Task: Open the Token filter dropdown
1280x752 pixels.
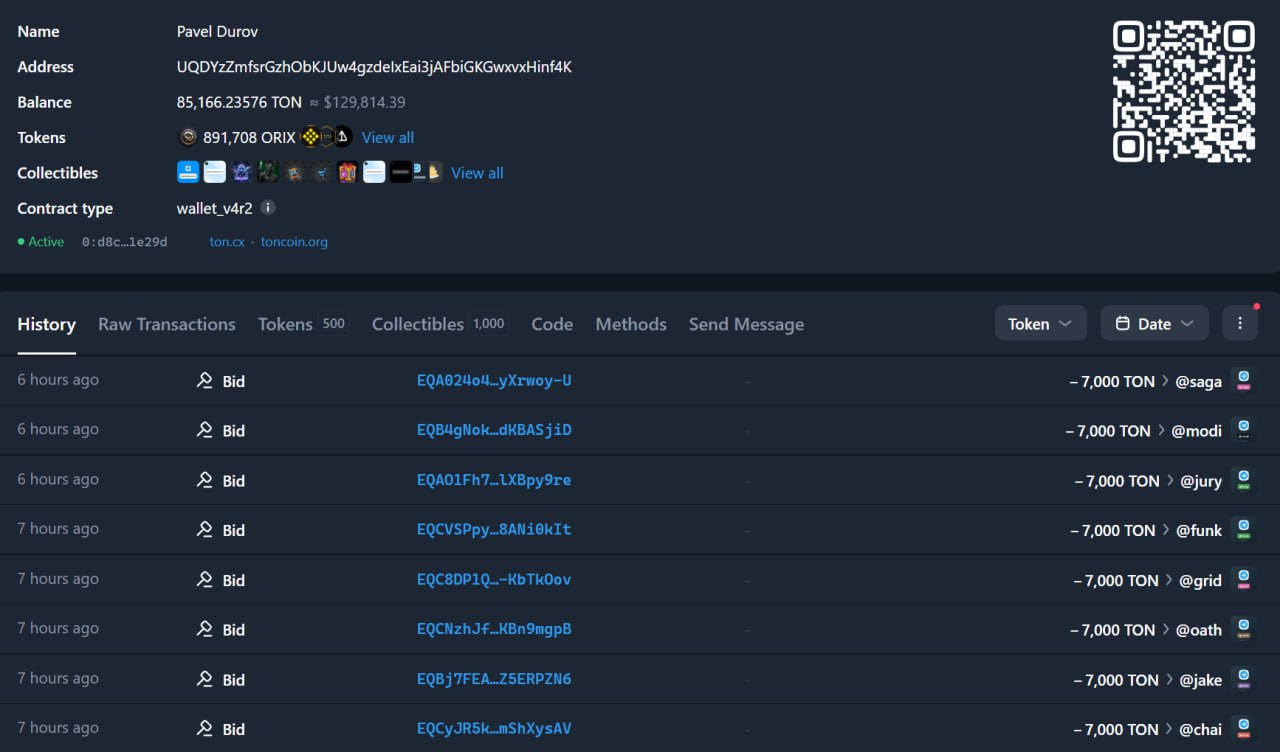Action: [1040, 323]
